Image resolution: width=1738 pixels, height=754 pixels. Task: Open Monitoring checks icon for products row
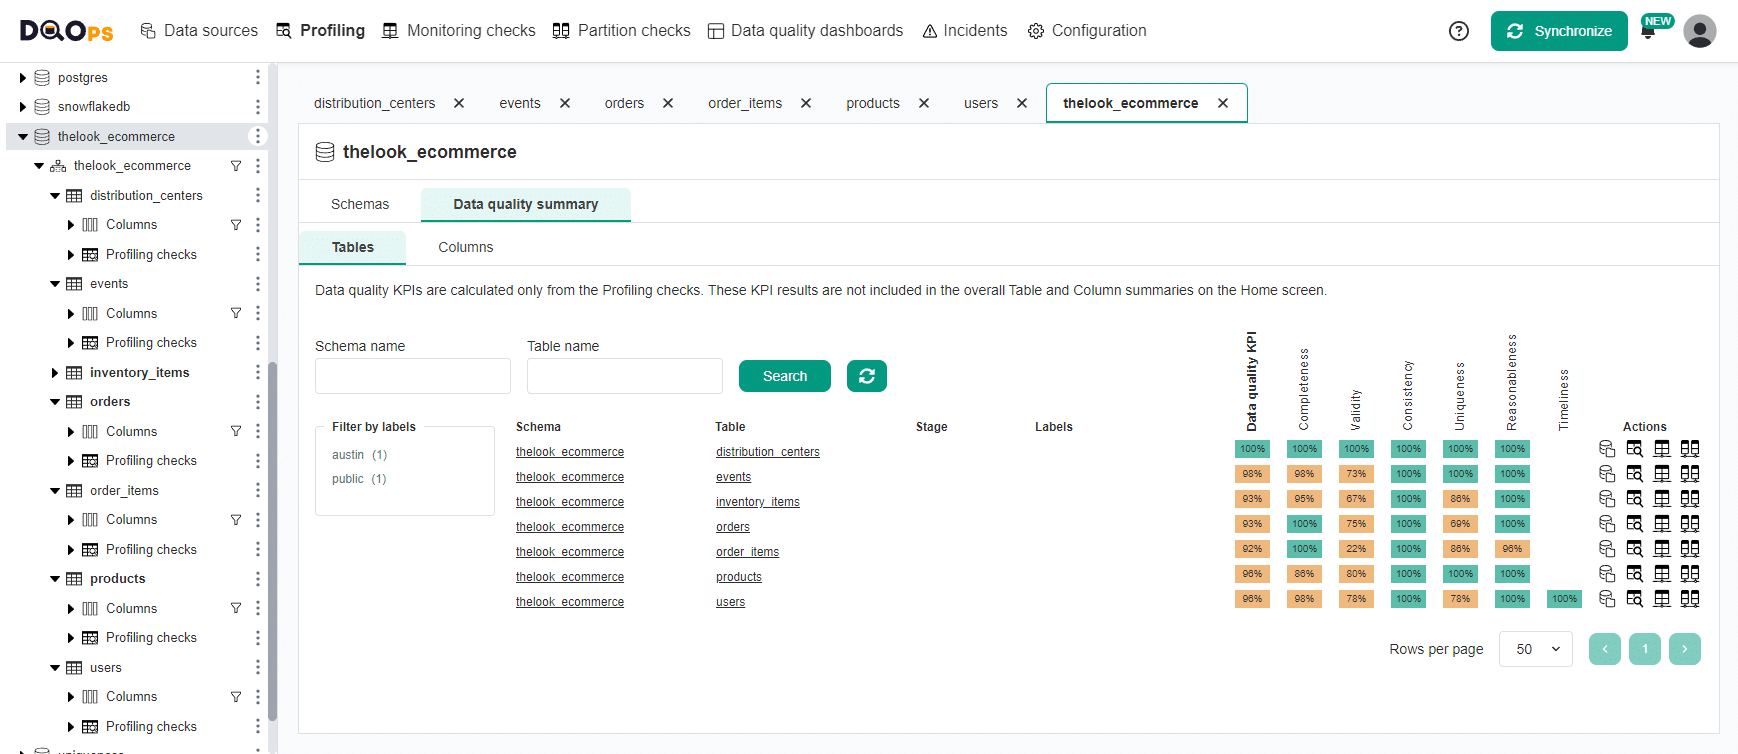1662,574
